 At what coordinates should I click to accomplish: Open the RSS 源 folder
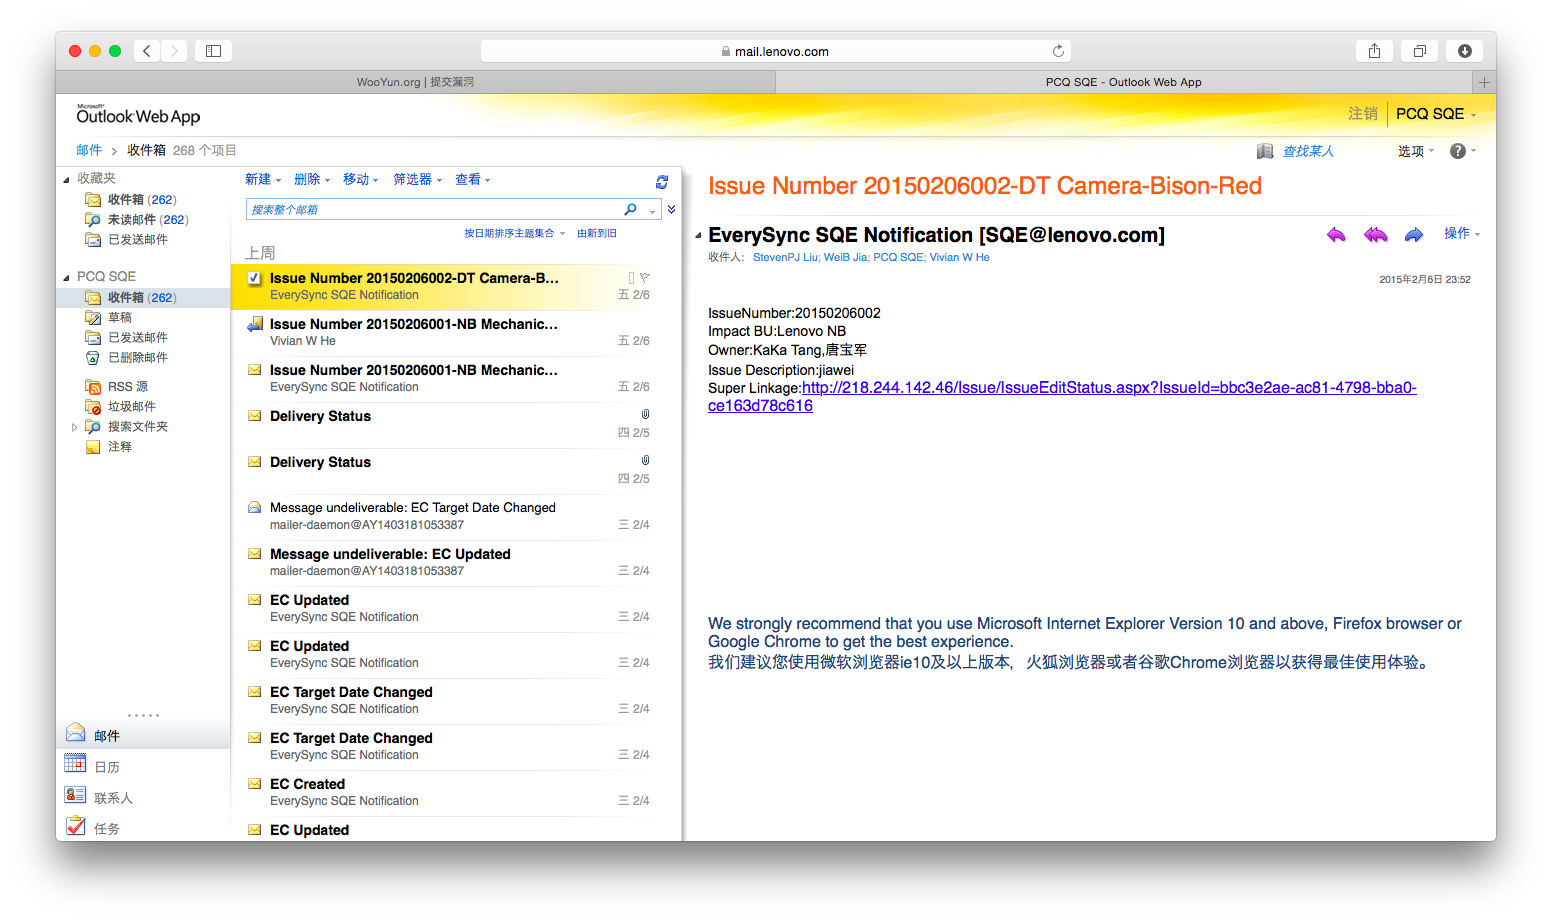tap(127, 386)
